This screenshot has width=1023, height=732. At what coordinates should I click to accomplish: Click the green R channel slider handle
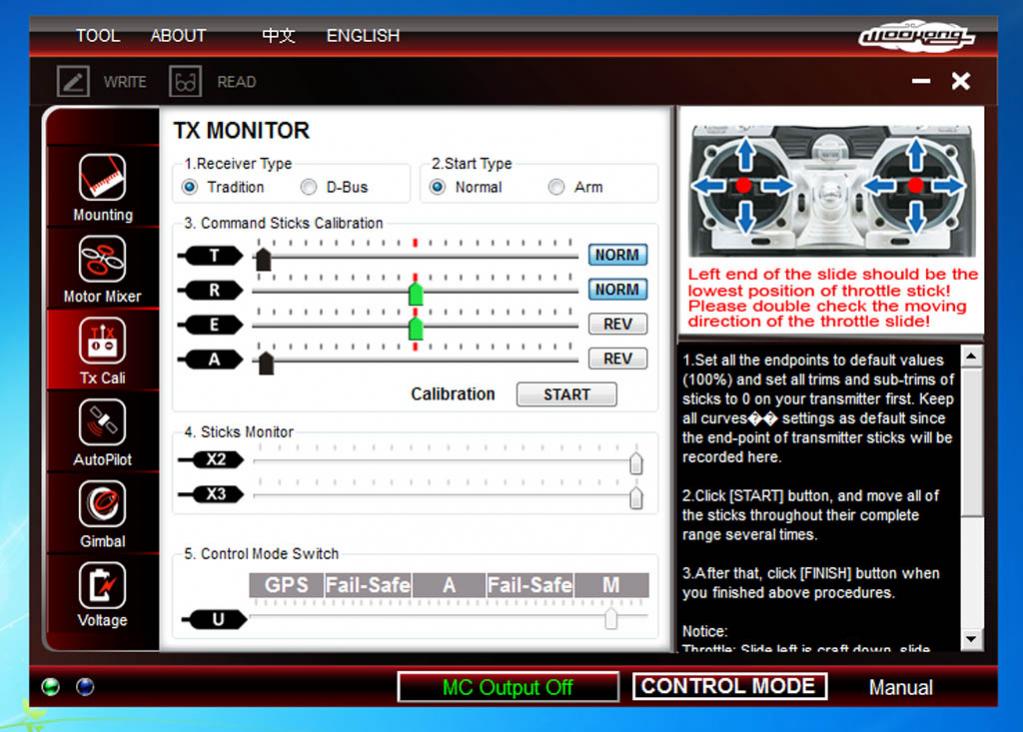[x=416, y=293]
